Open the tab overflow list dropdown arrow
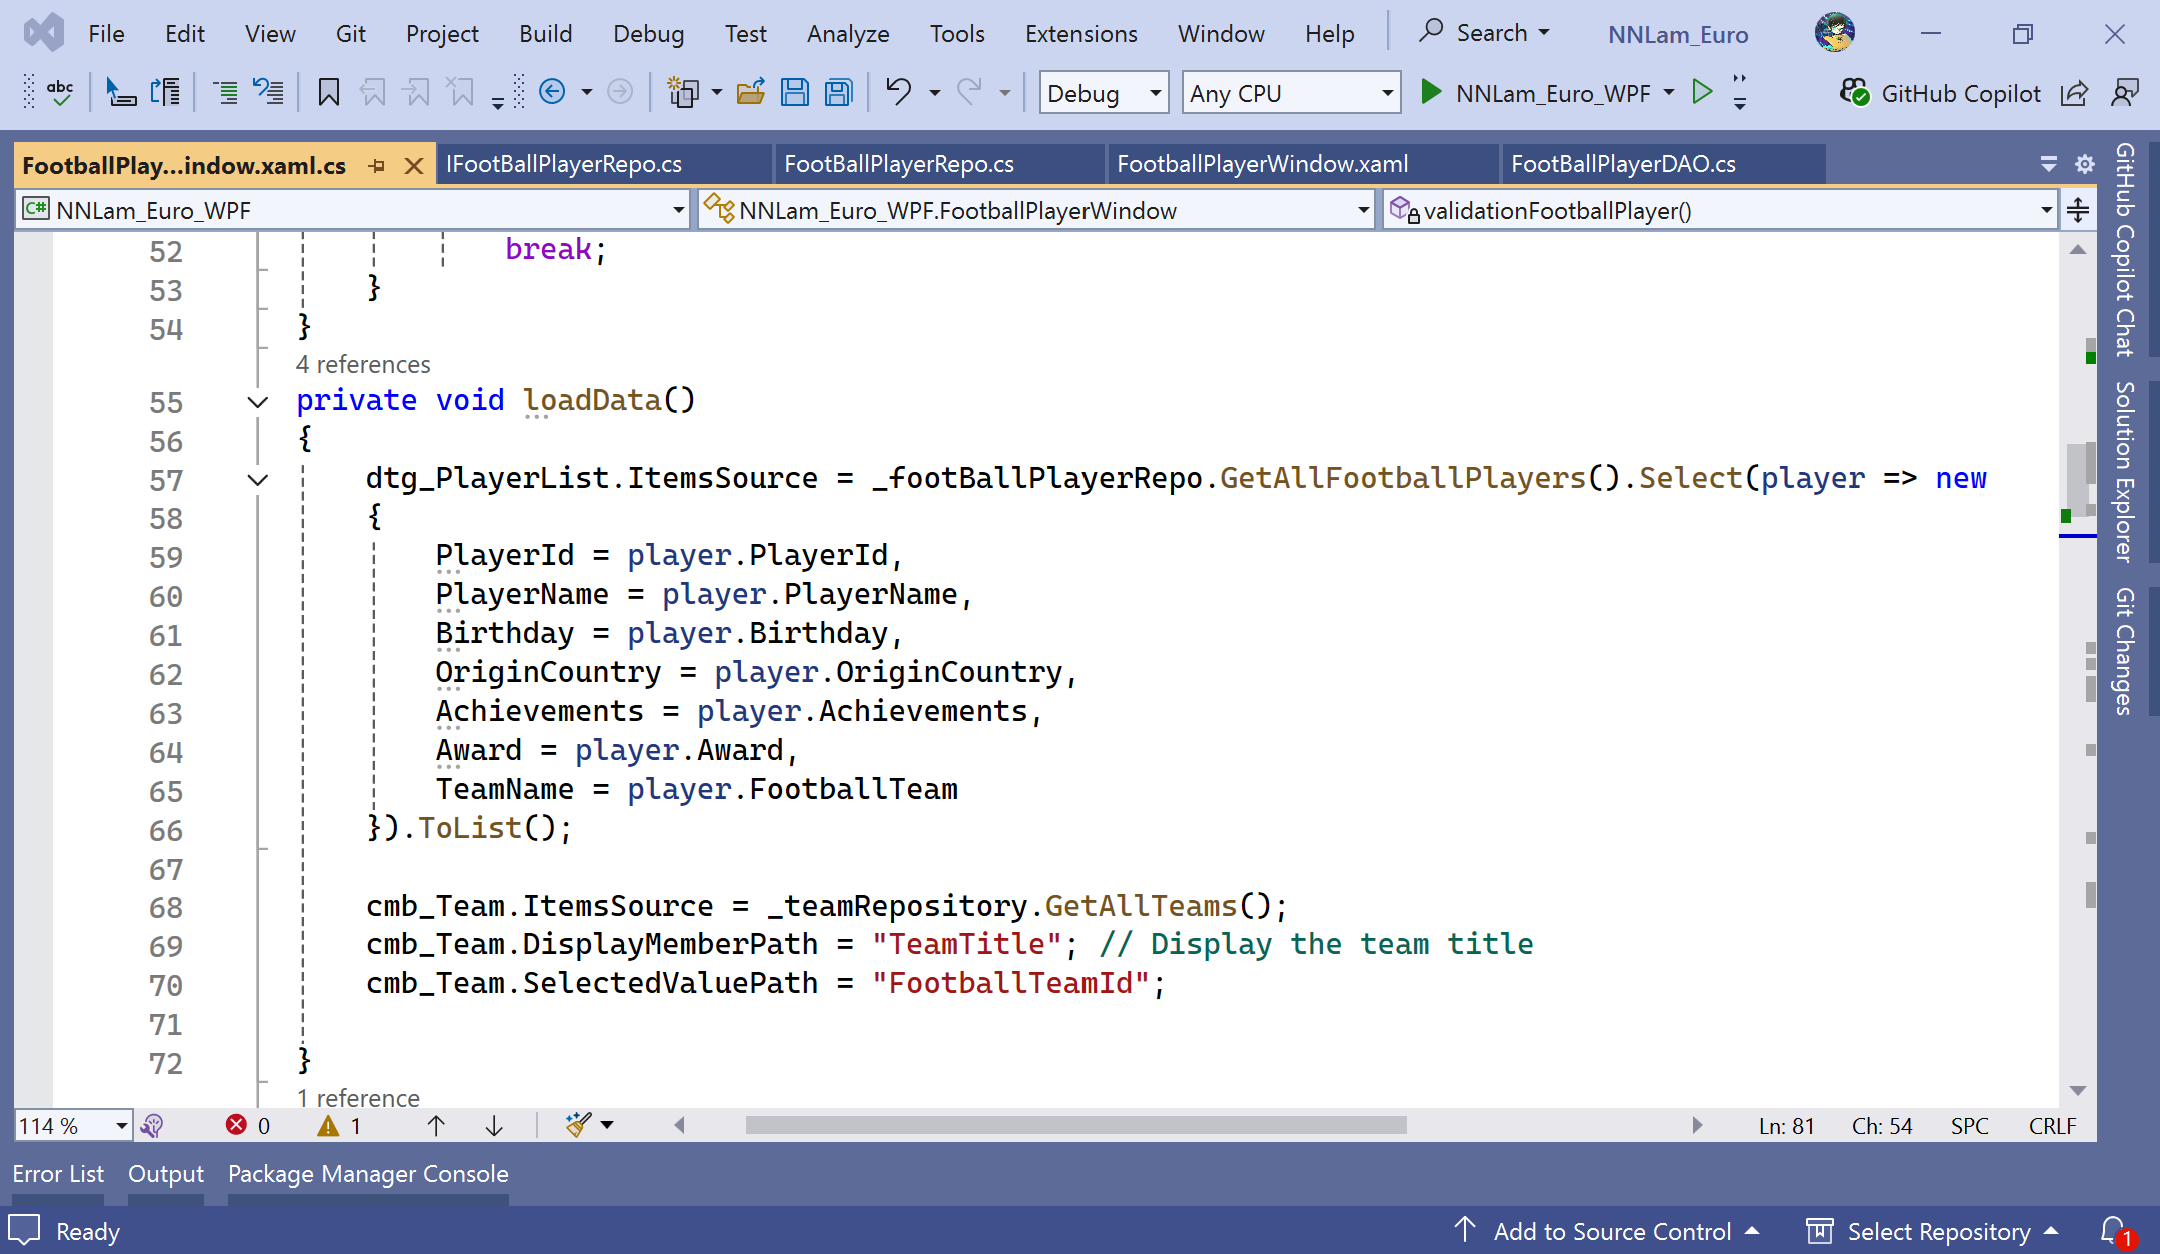Screen dimensions: 2160x1254 (x=2048, y=164)
